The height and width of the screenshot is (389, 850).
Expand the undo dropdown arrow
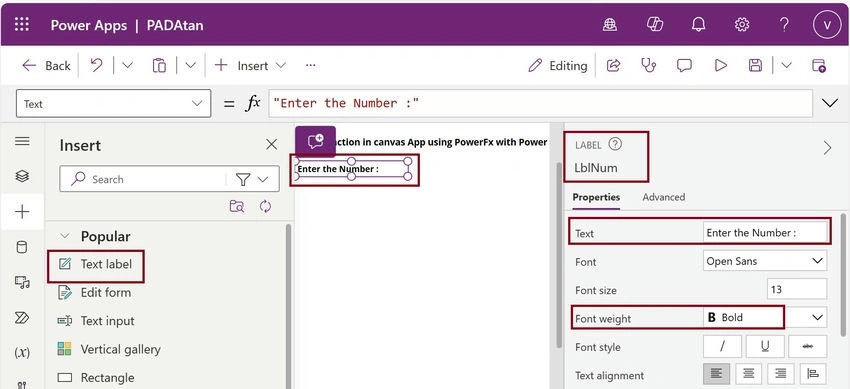pyautogui.click(x=127, y=66)
